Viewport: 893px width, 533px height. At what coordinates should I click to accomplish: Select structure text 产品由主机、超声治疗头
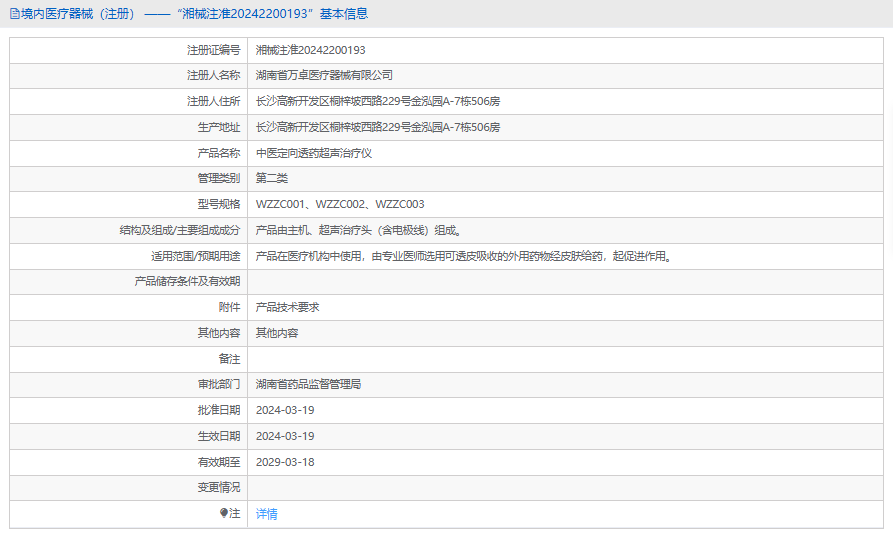314,230
